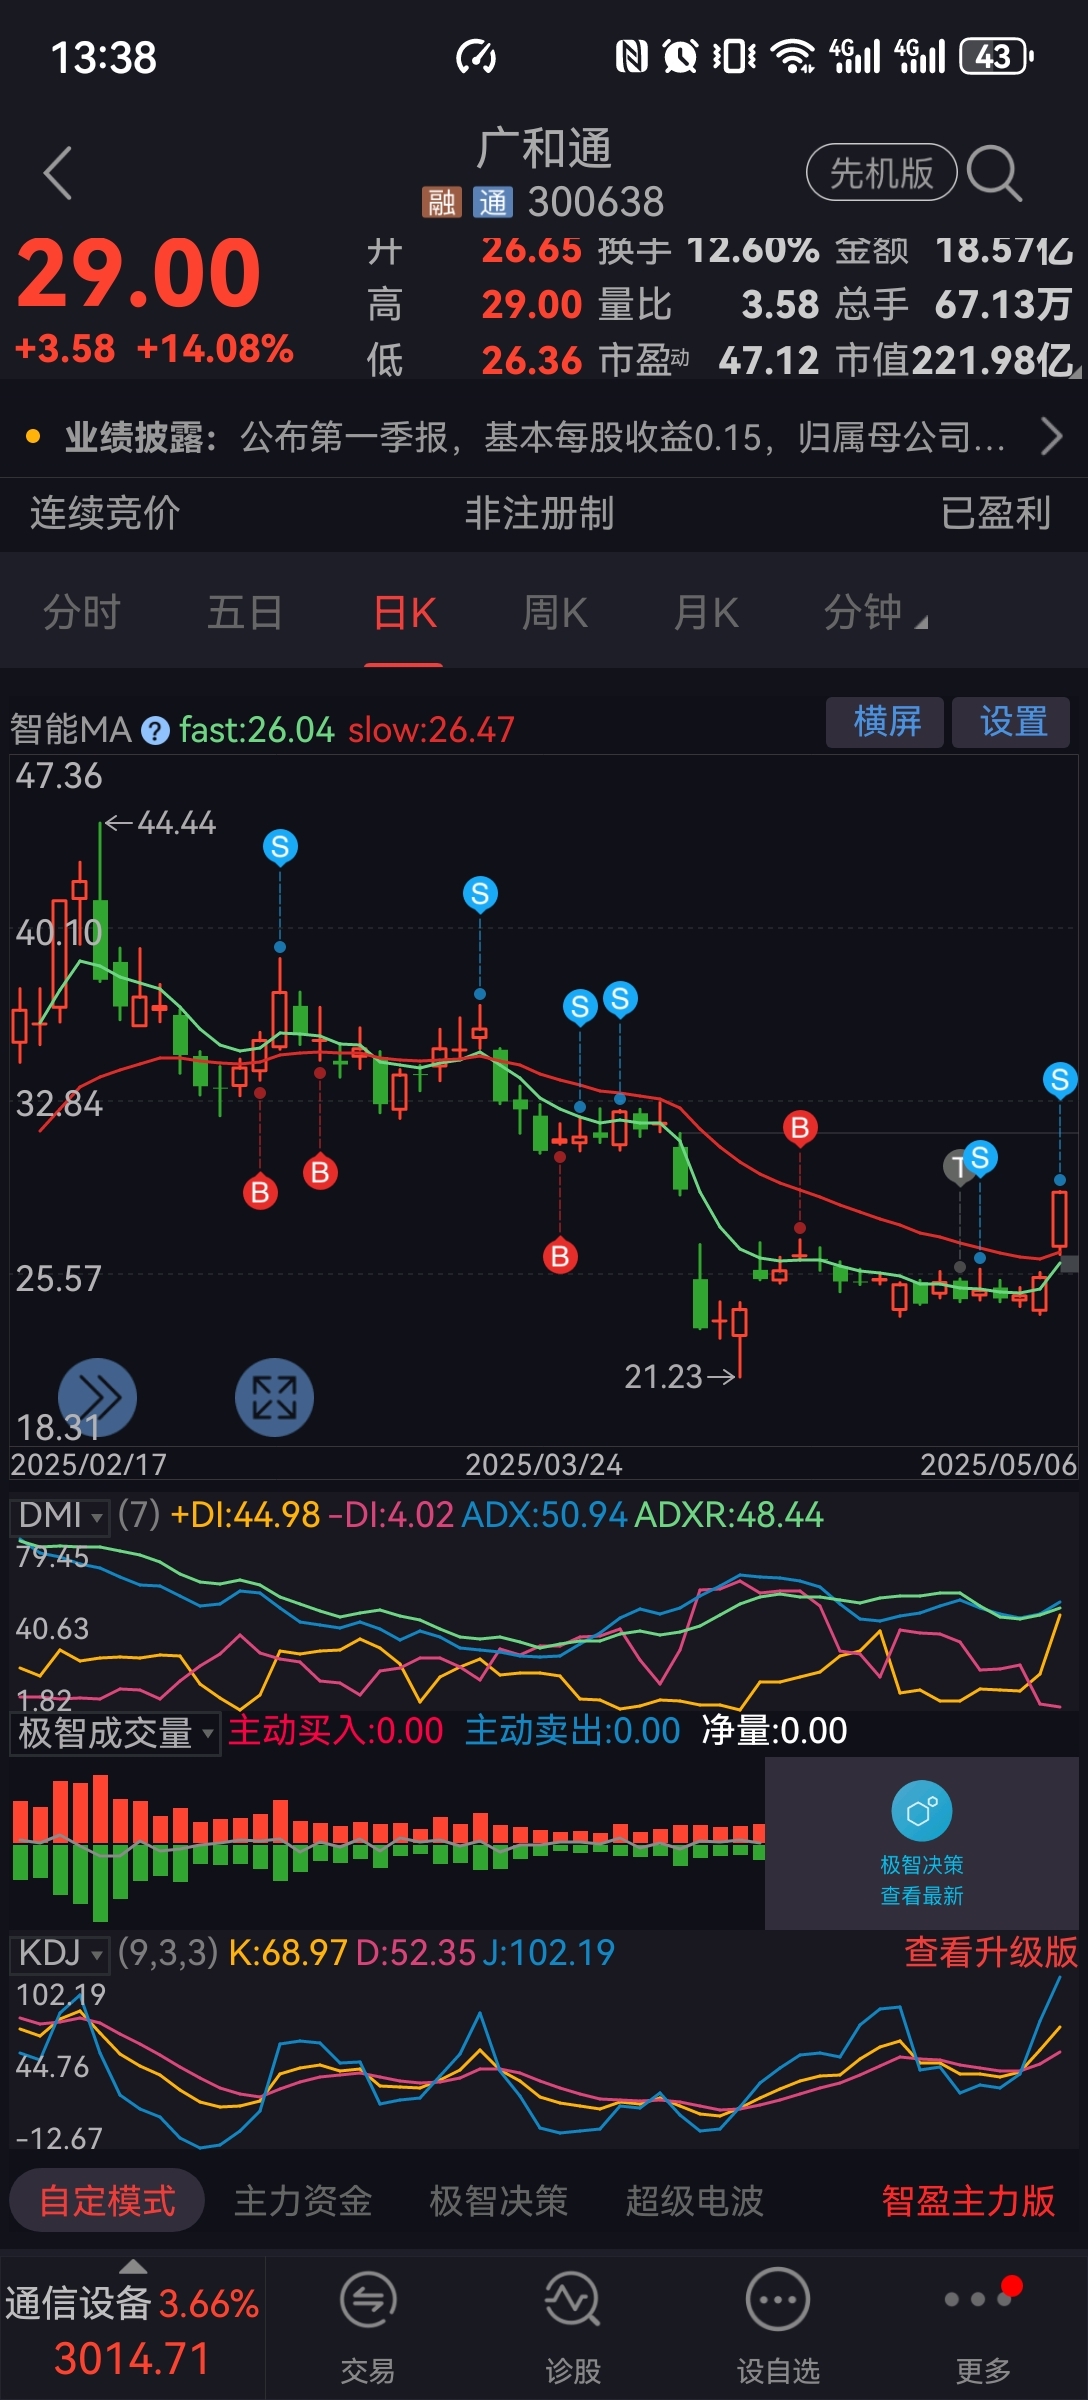Tap the double-arrow scroll forward chart button
The image size is (1088, 2400).
point(97,1397)
